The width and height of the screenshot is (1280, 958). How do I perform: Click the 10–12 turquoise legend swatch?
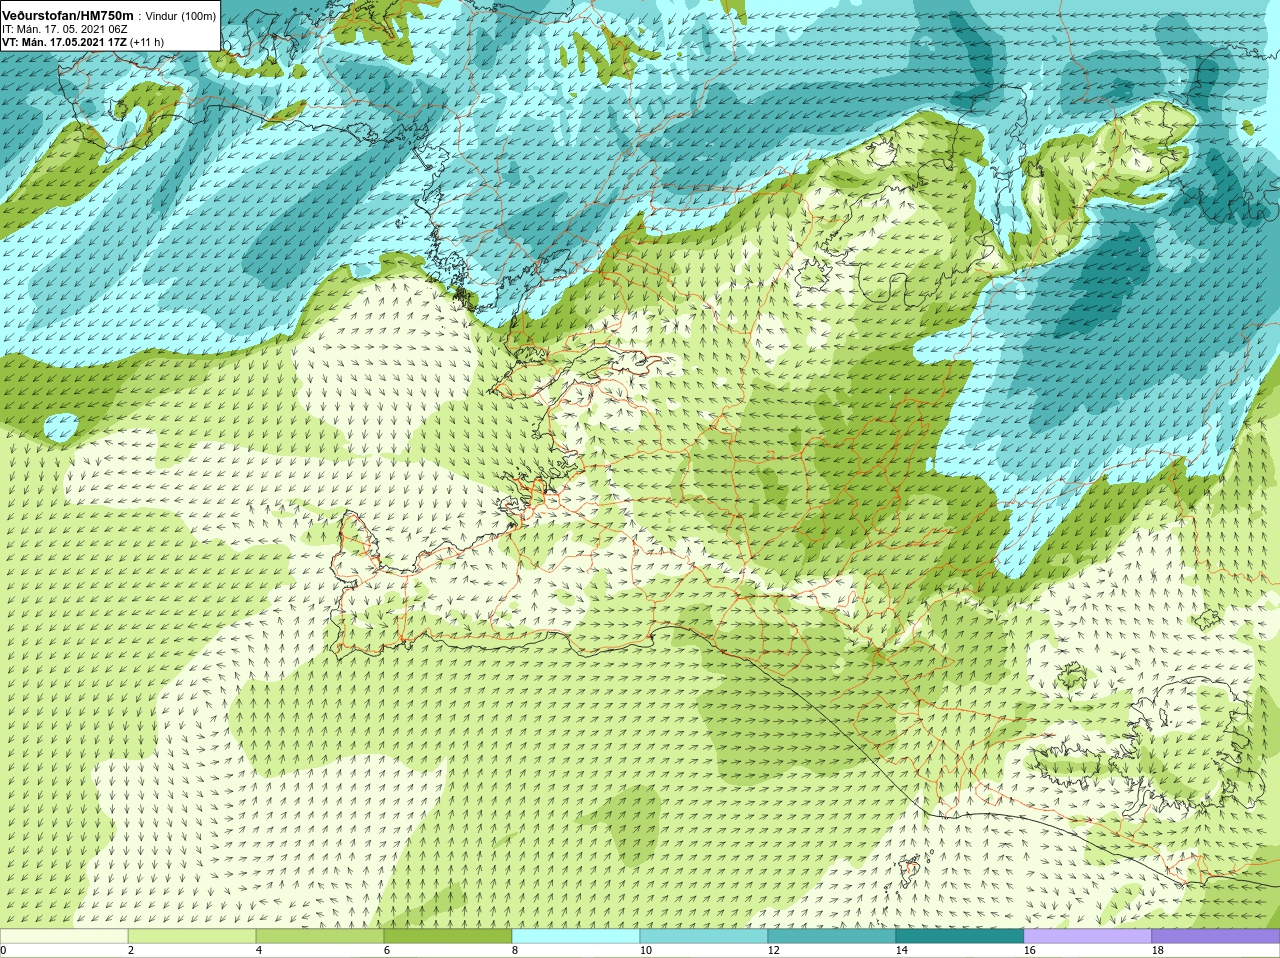pos(704,936)
